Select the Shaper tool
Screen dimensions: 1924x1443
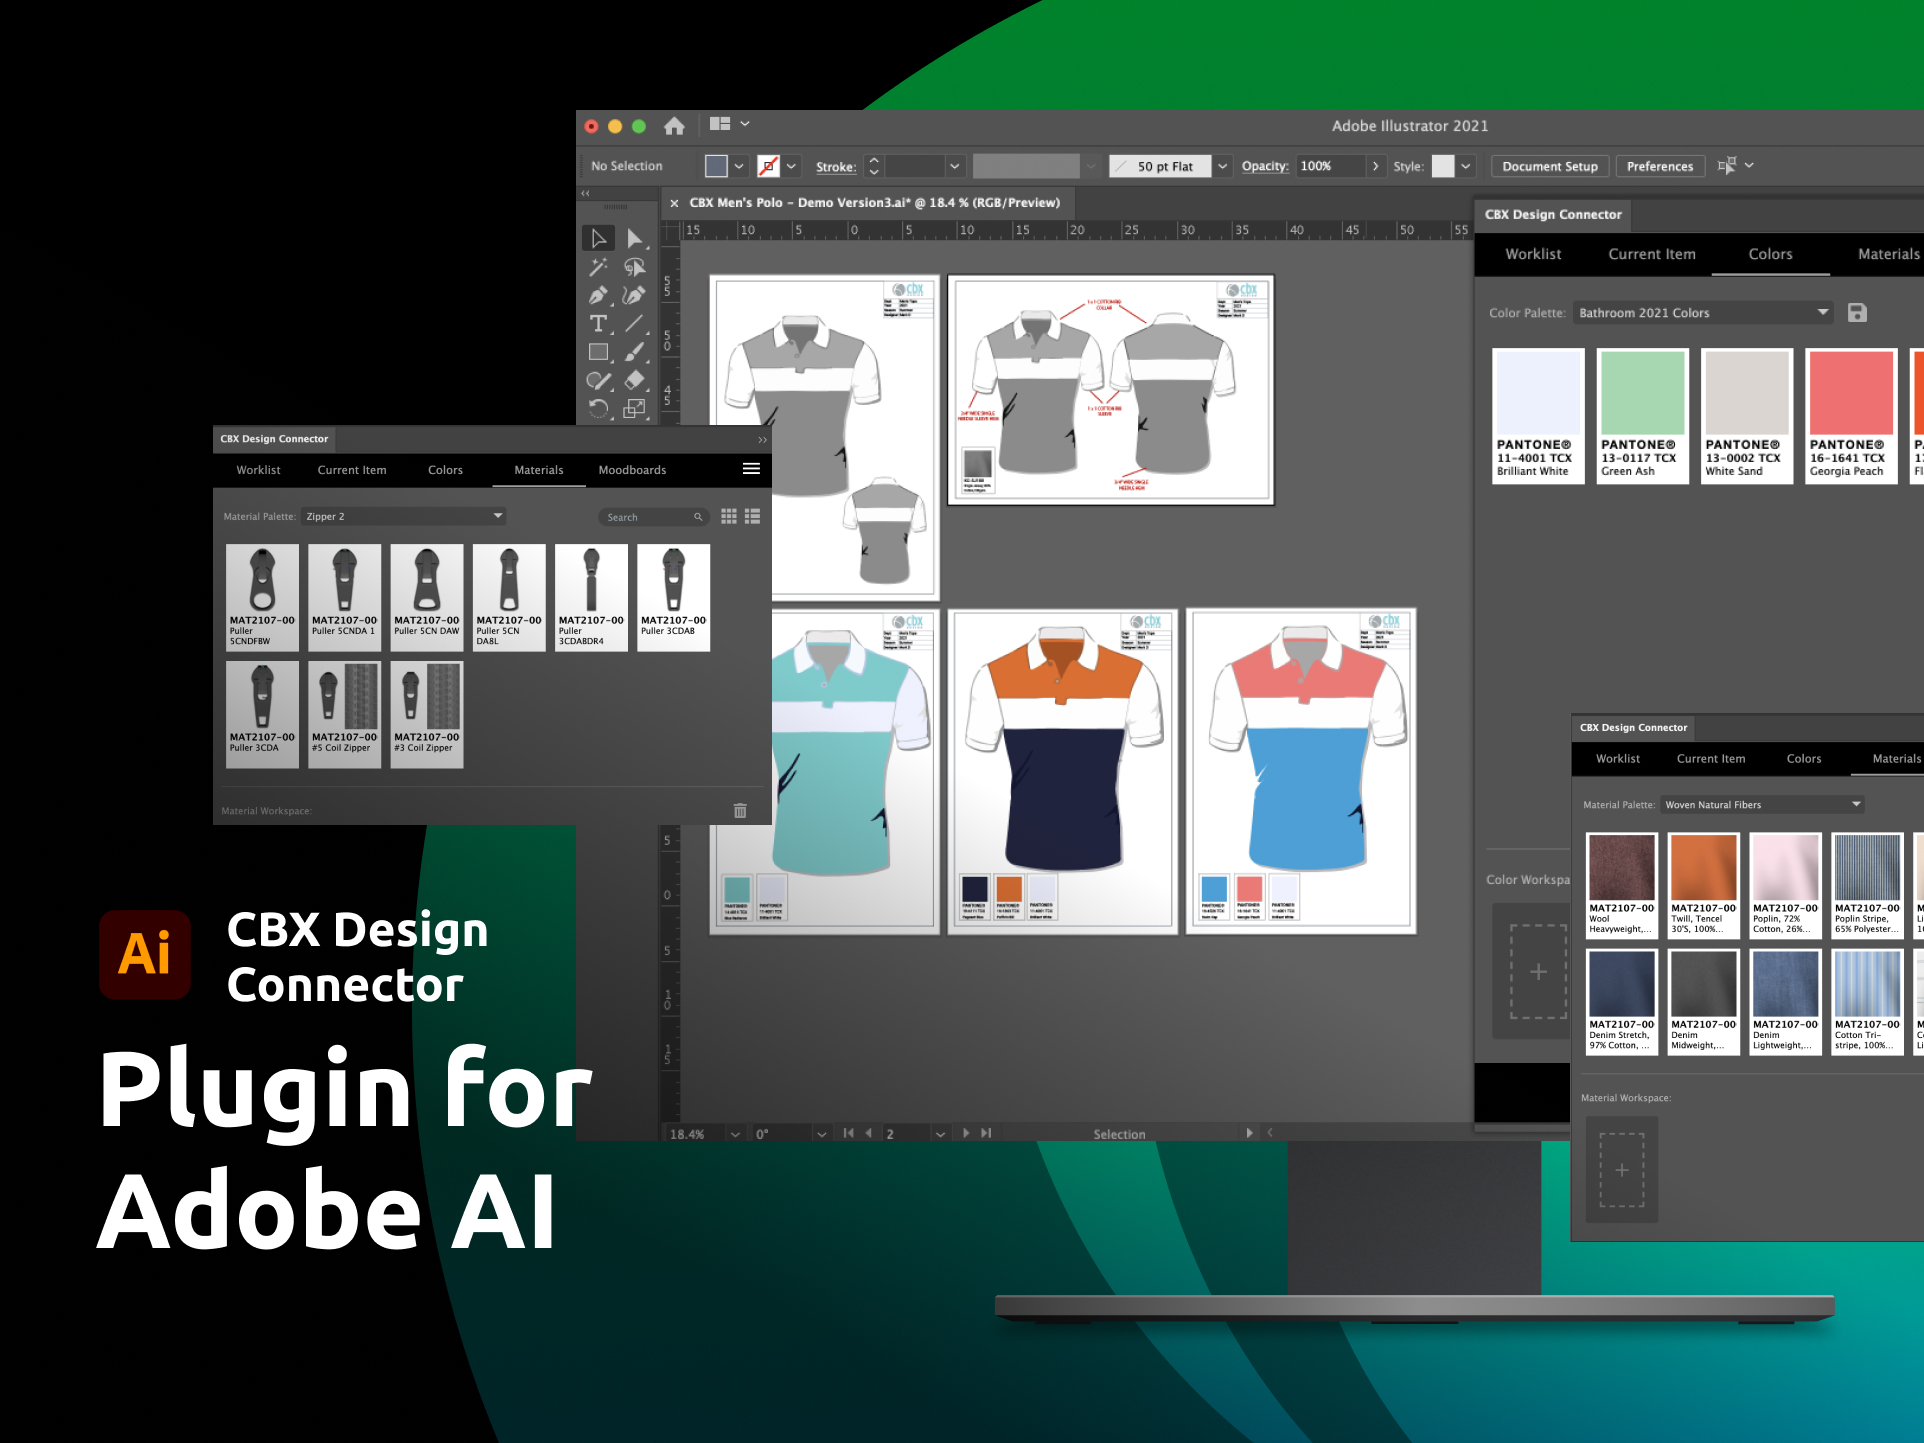[x=598, y=380]
